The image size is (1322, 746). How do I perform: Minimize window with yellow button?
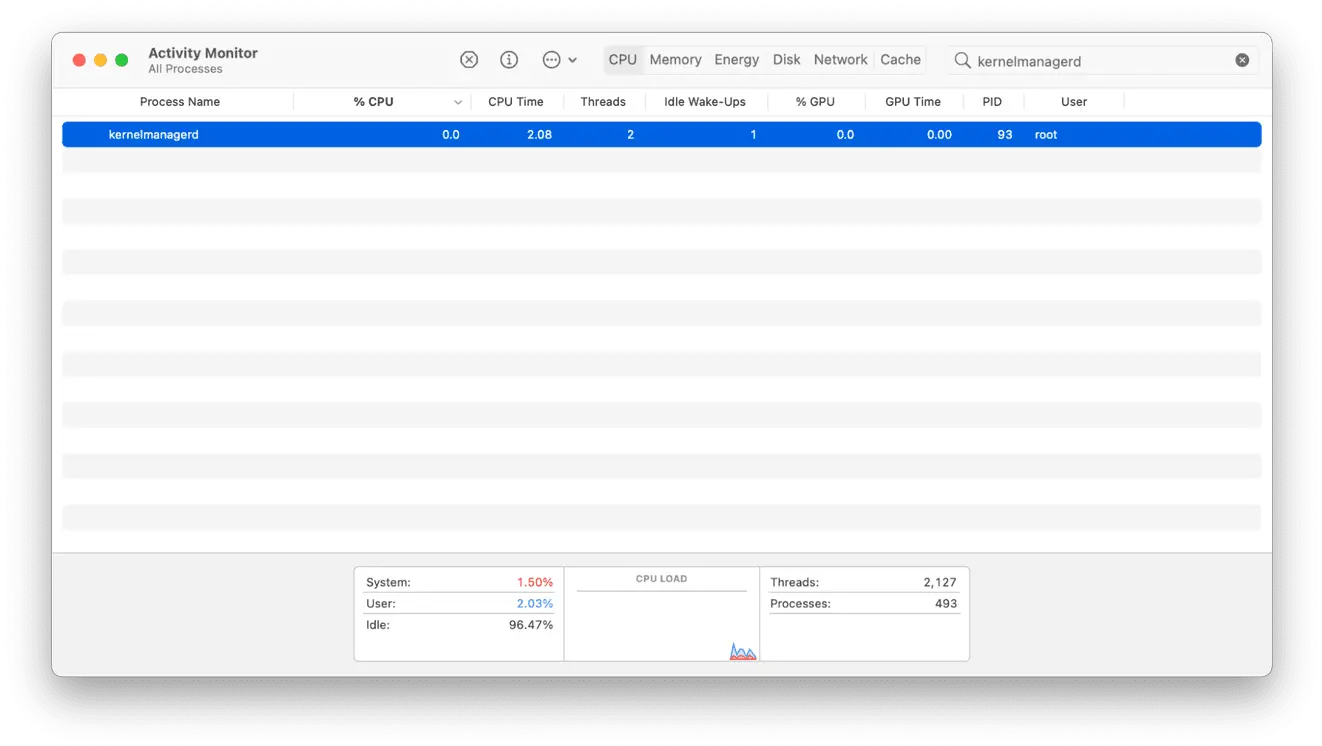100,60
